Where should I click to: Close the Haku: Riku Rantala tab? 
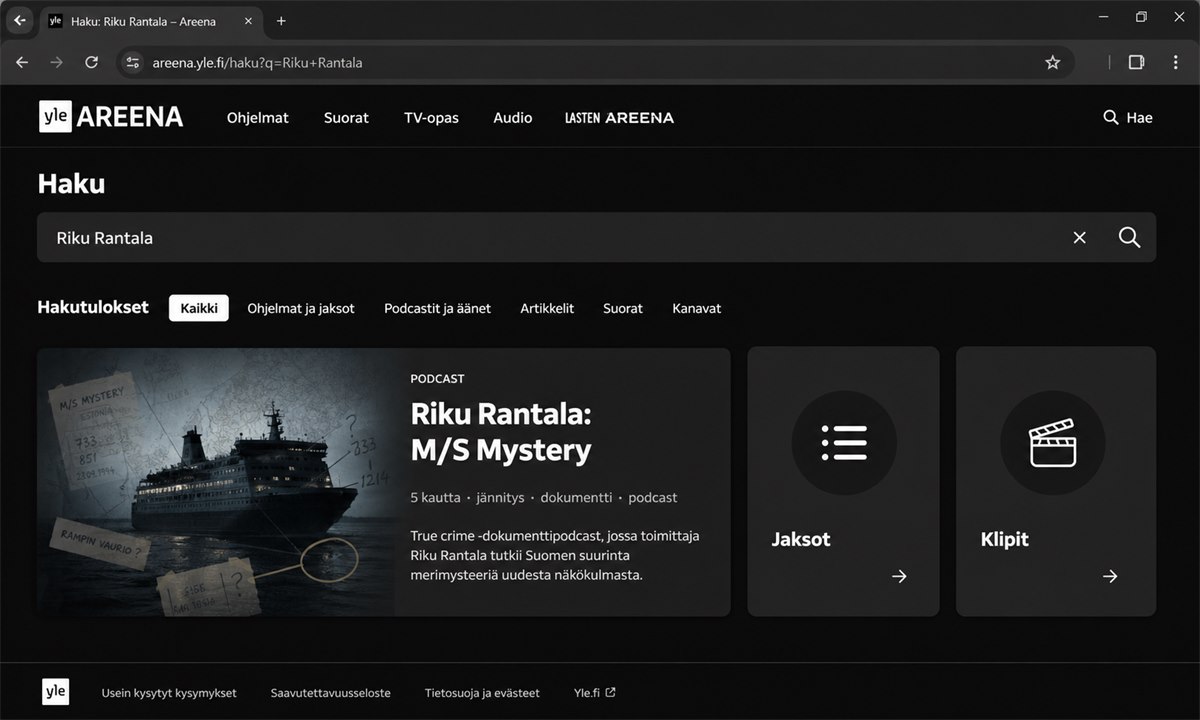click(x=249, y=21)
